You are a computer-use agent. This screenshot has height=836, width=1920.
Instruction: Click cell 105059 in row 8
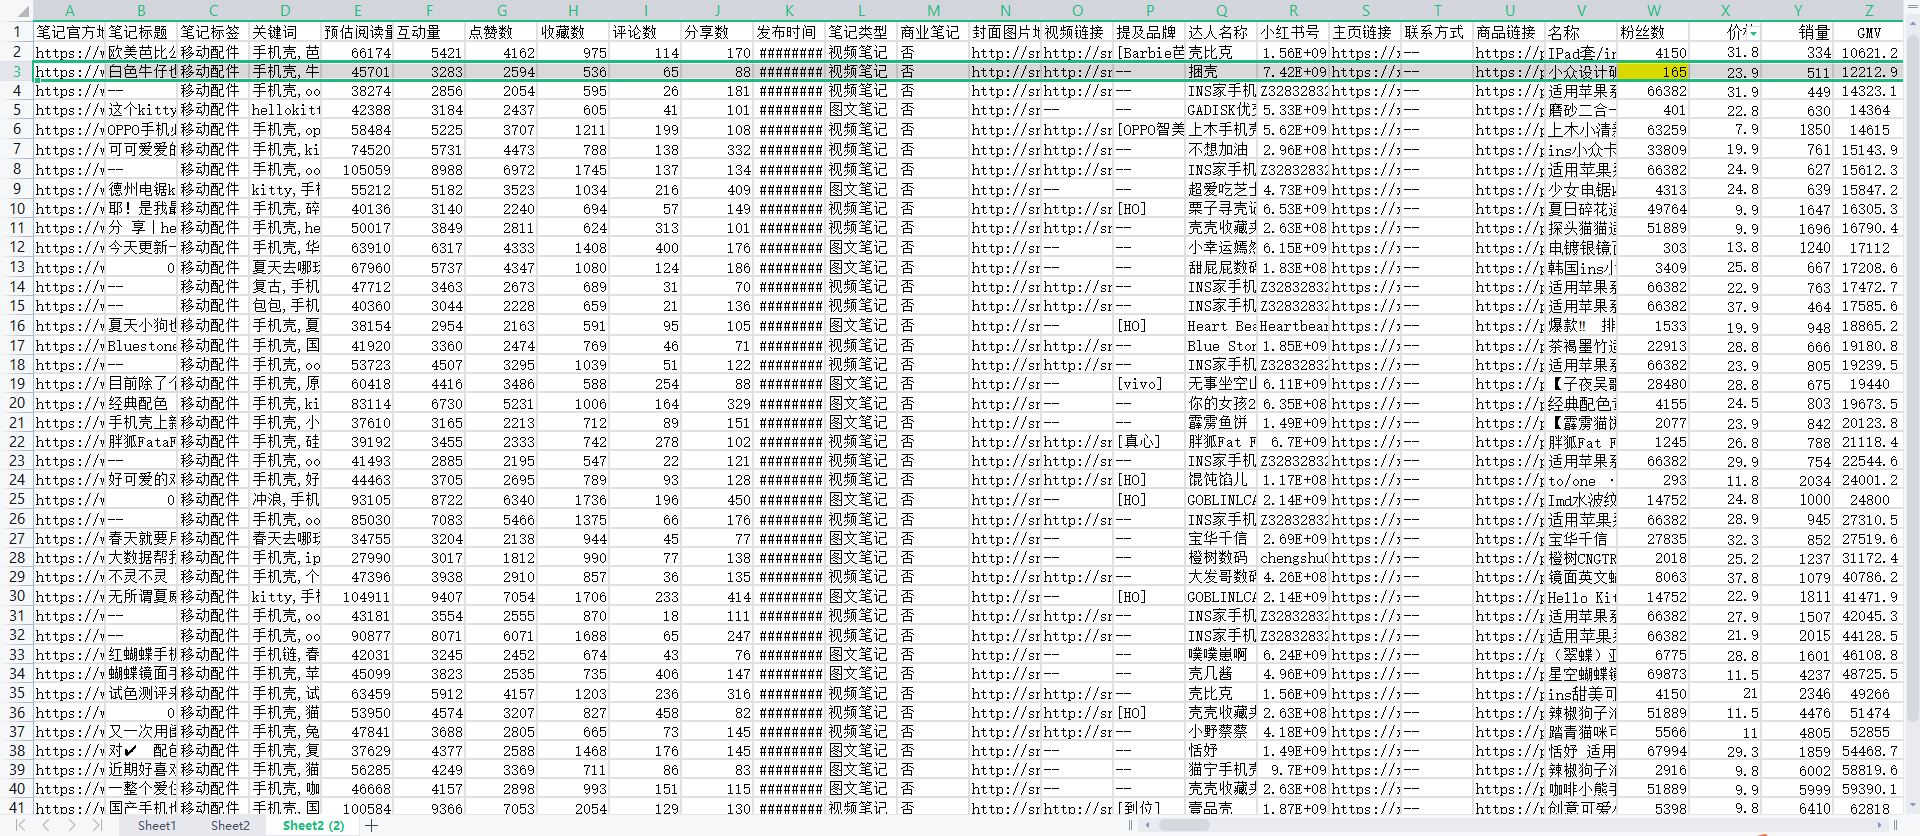[357, 170]
